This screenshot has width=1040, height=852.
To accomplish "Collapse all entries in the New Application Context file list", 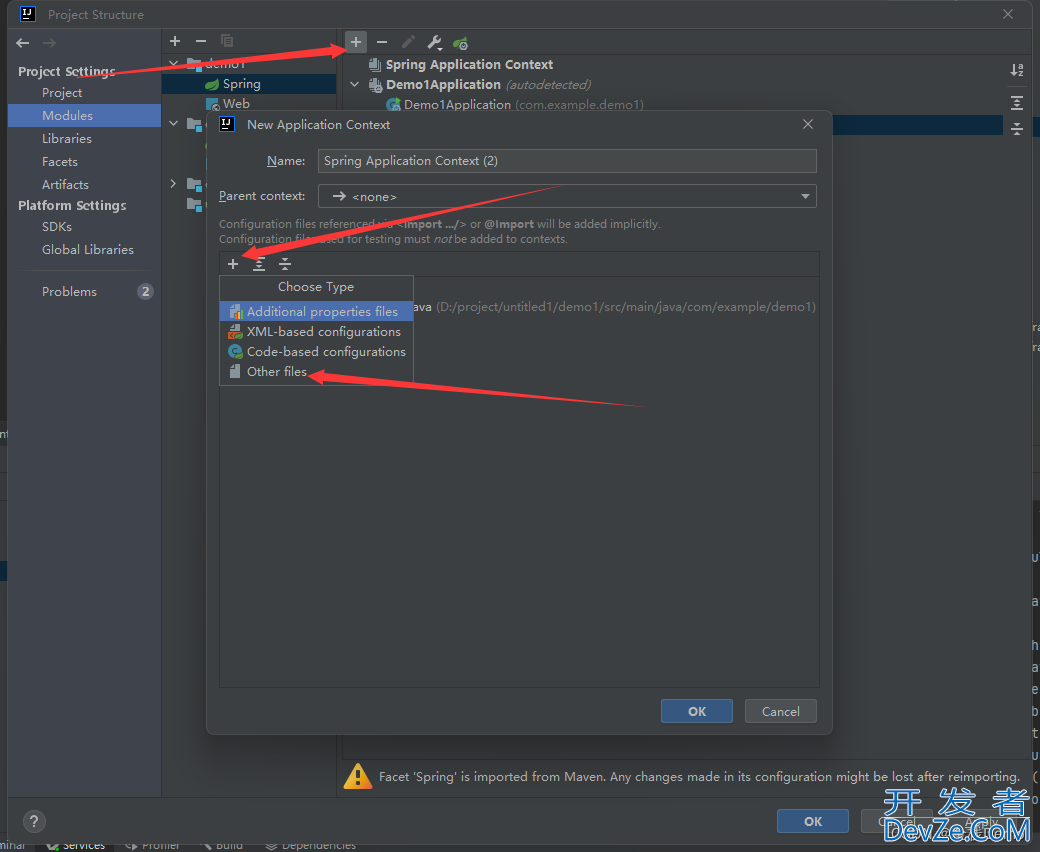I will (x=285, y=265).
